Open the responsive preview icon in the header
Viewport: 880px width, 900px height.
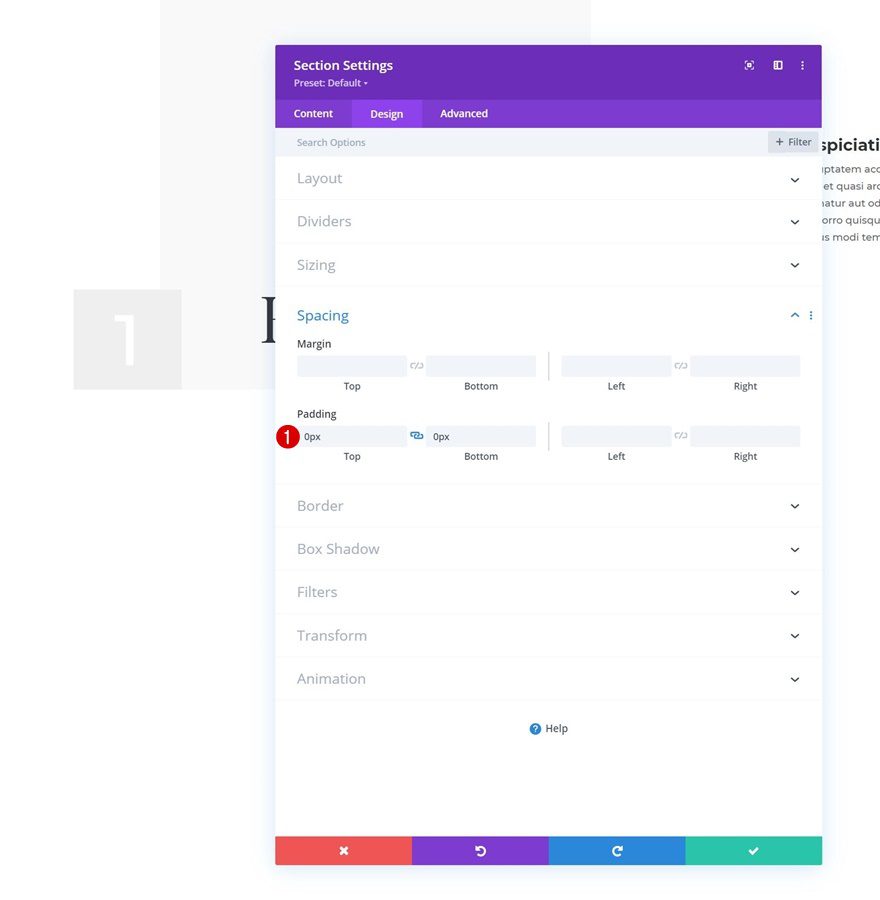[x=749, y=65]
